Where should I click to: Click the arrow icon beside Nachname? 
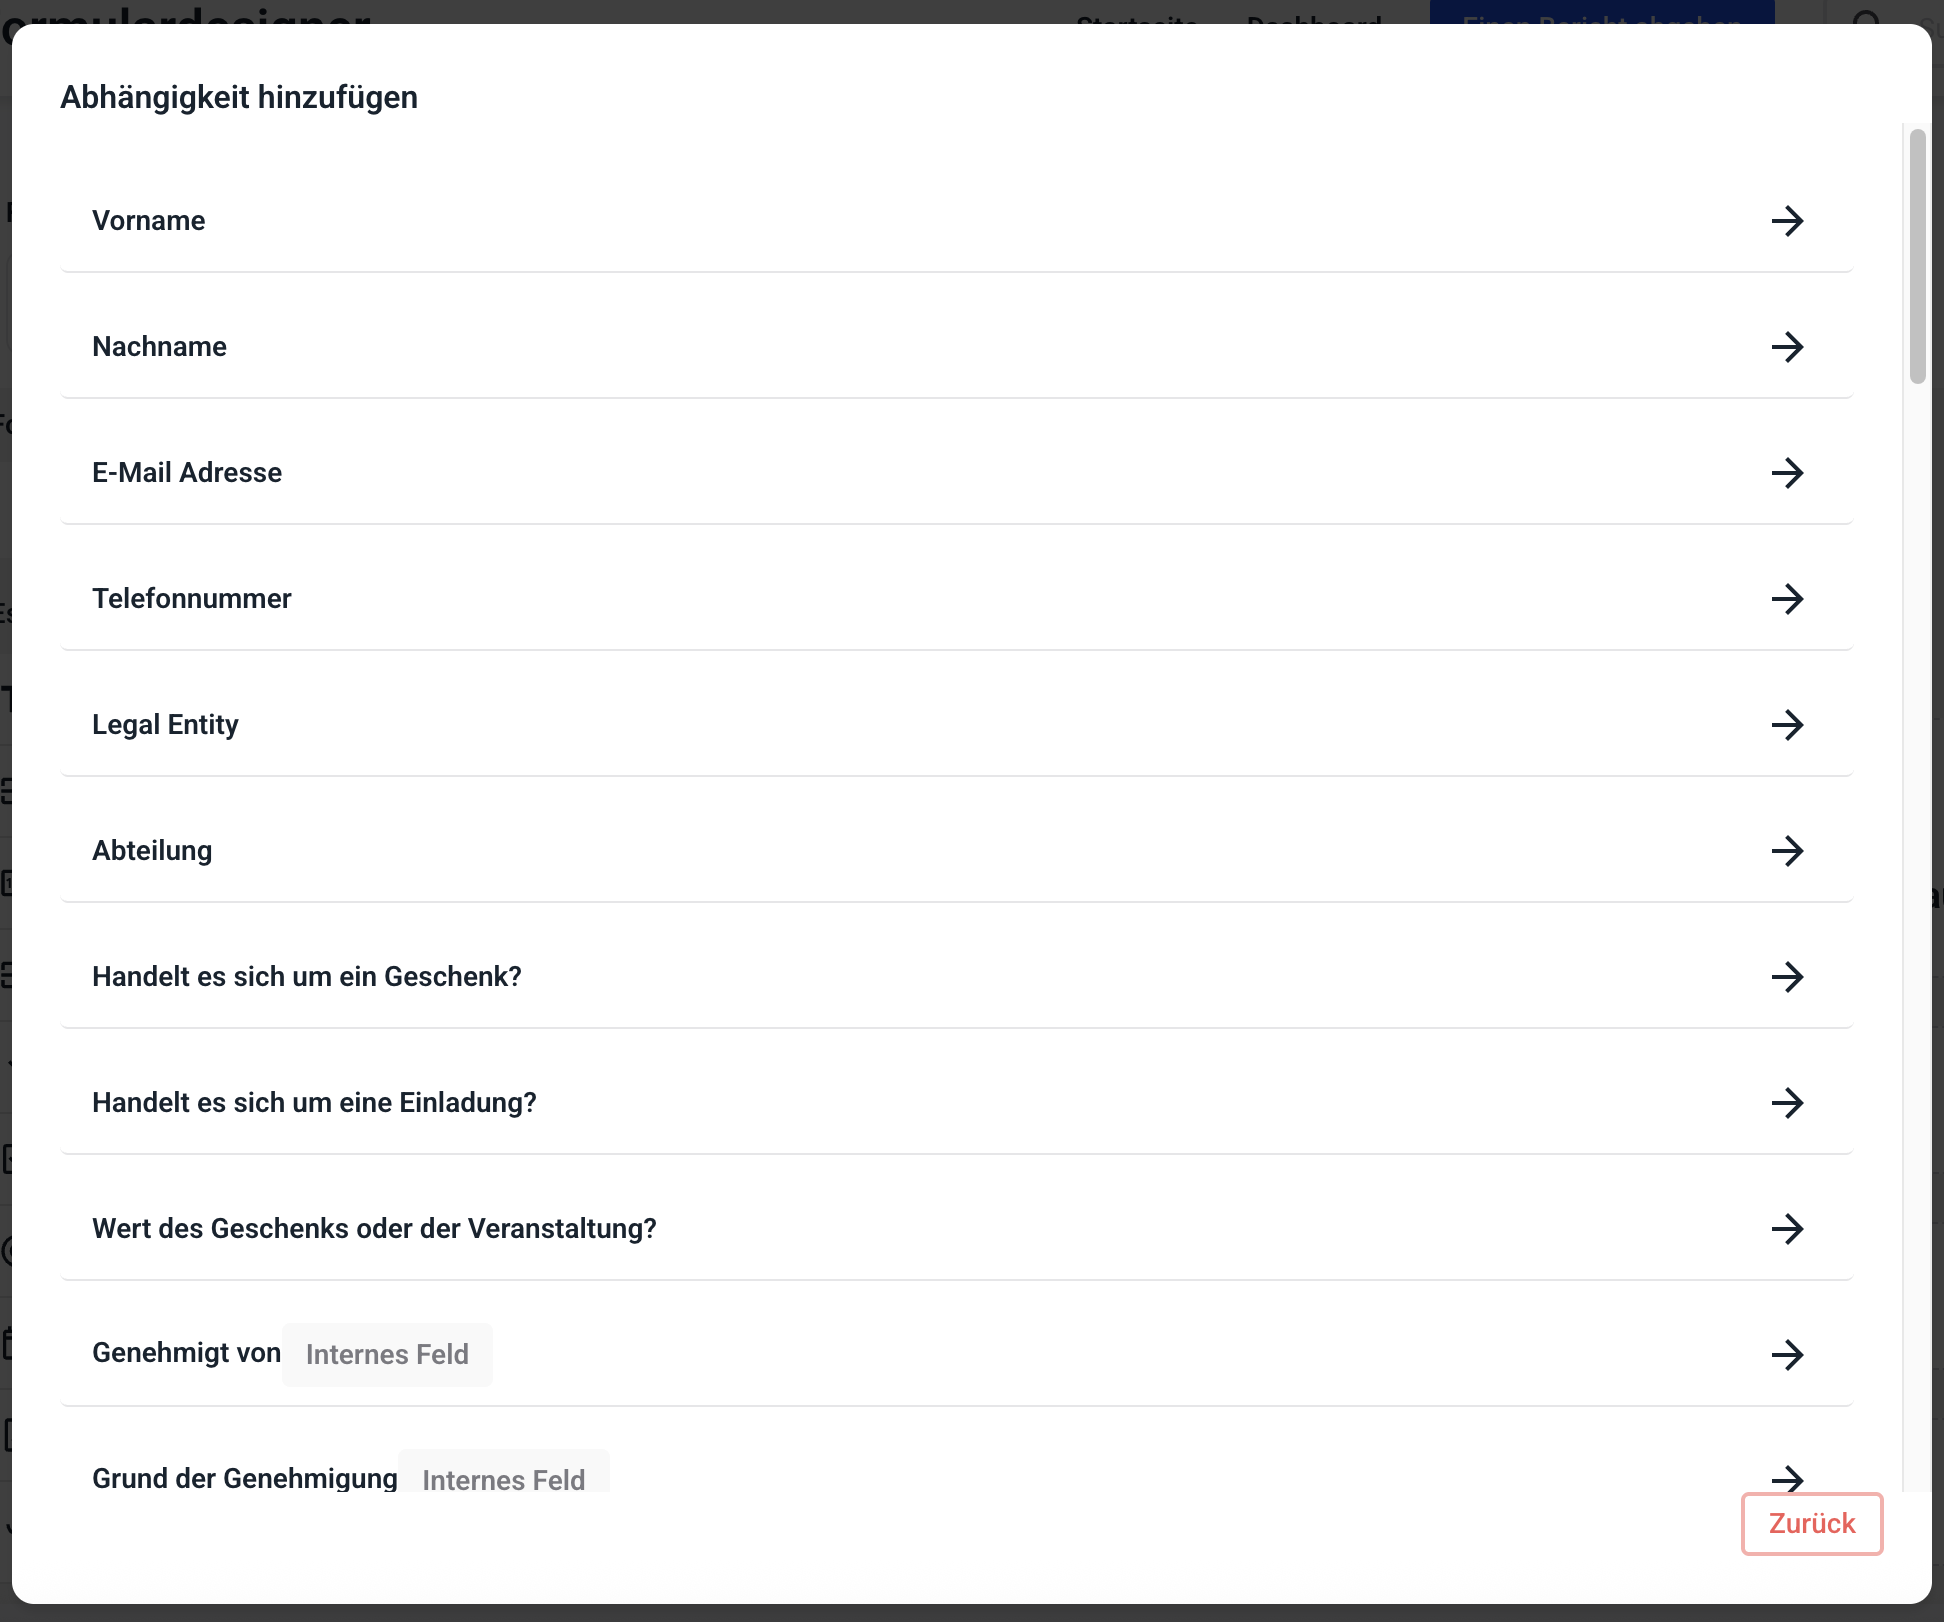pyautogui.click(x=1787, y=347)
